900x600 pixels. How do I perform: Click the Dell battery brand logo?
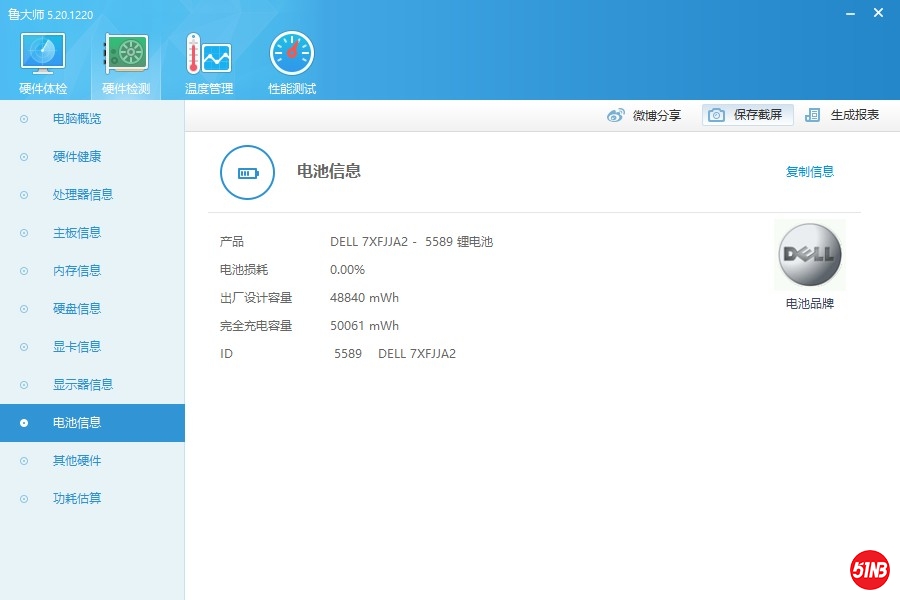pos(809,255)
